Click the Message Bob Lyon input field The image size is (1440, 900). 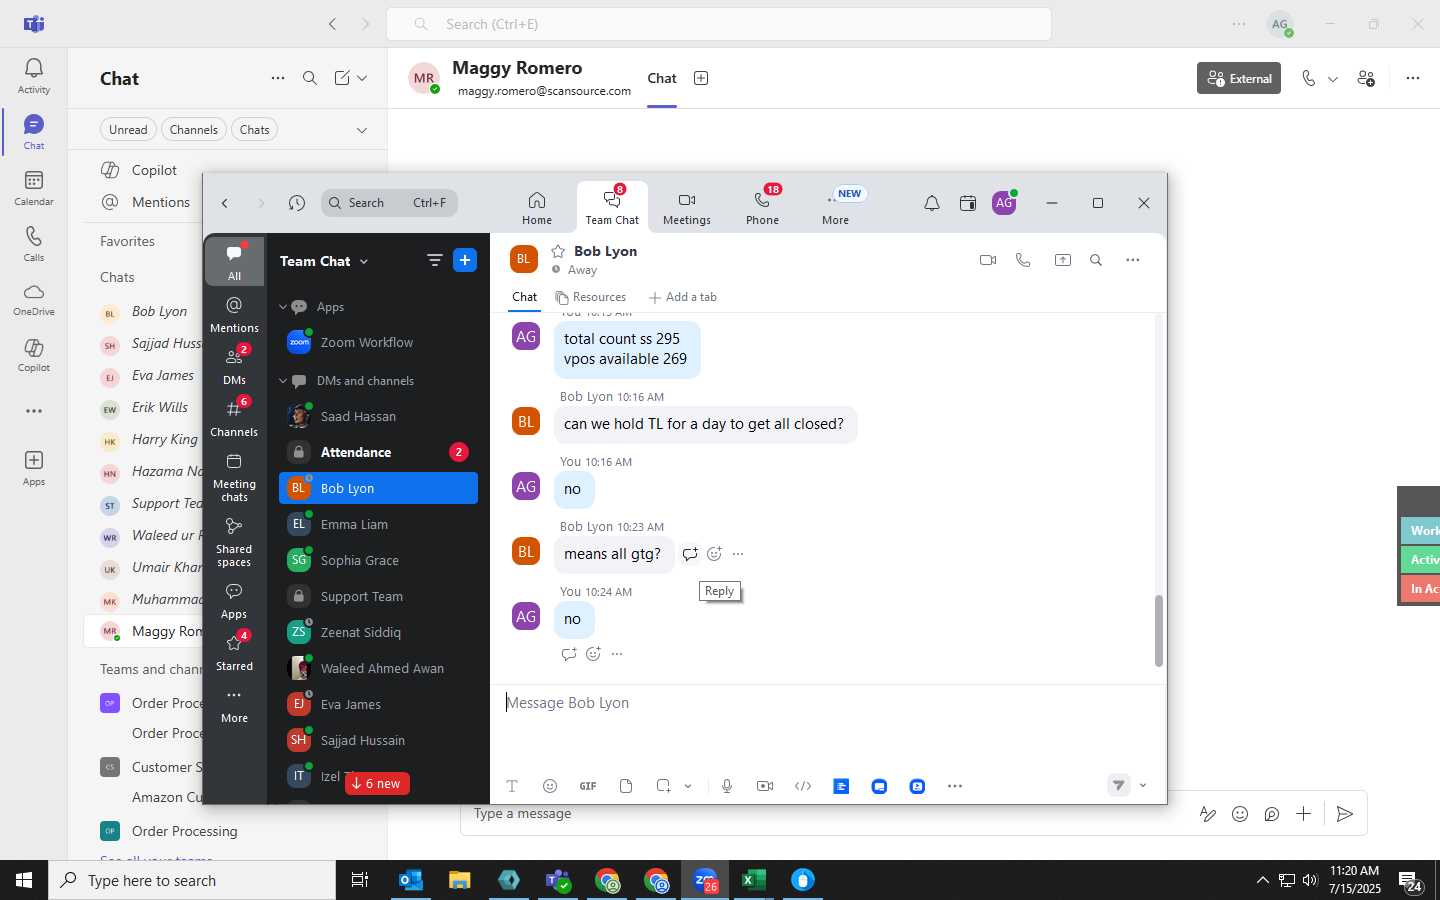[x=828, y=703]
